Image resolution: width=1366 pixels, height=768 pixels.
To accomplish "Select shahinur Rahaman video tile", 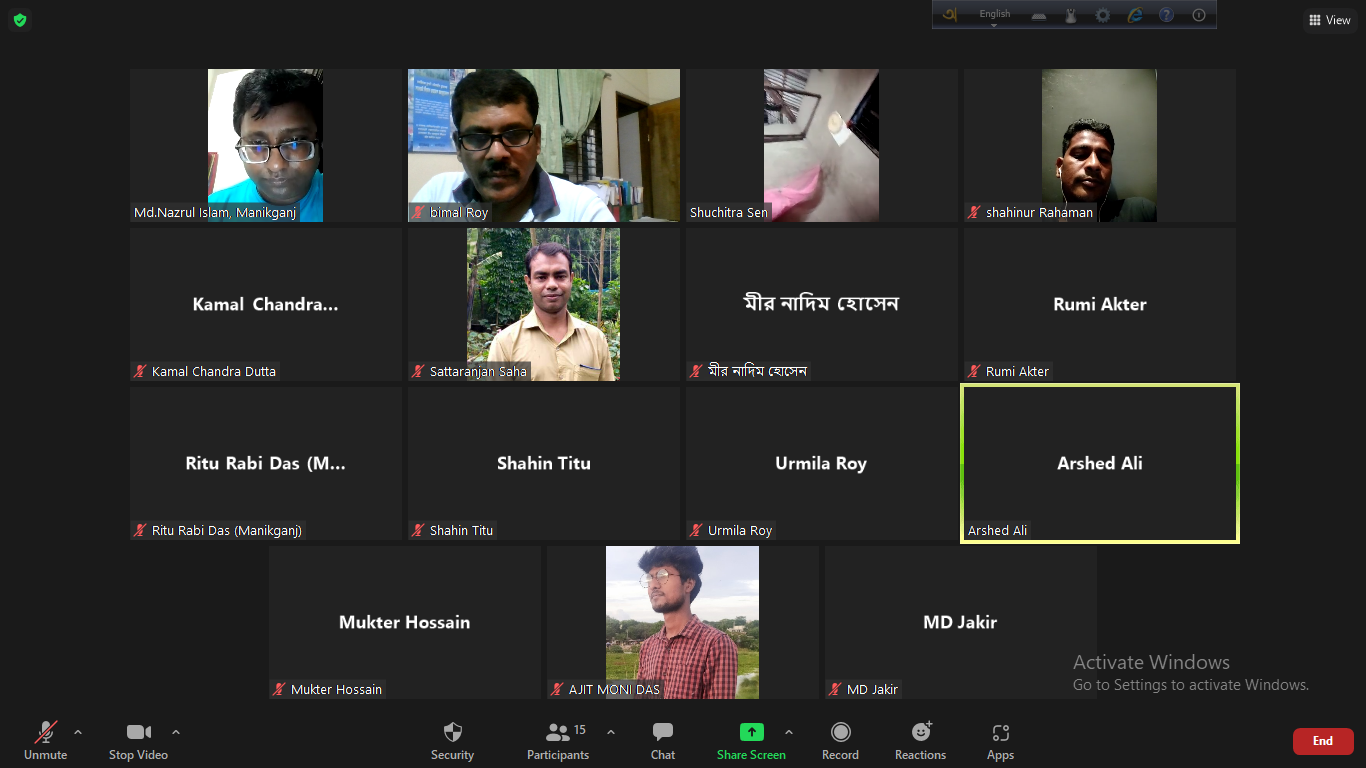I will pos(1100,145).
